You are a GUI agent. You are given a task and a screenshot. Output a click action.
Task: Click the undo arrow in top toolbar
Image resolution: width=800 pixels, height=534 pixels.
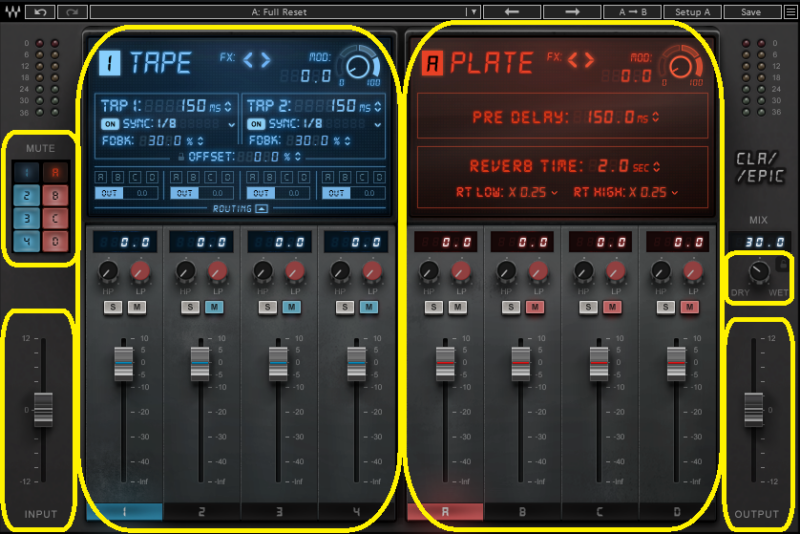click(39, 12)
